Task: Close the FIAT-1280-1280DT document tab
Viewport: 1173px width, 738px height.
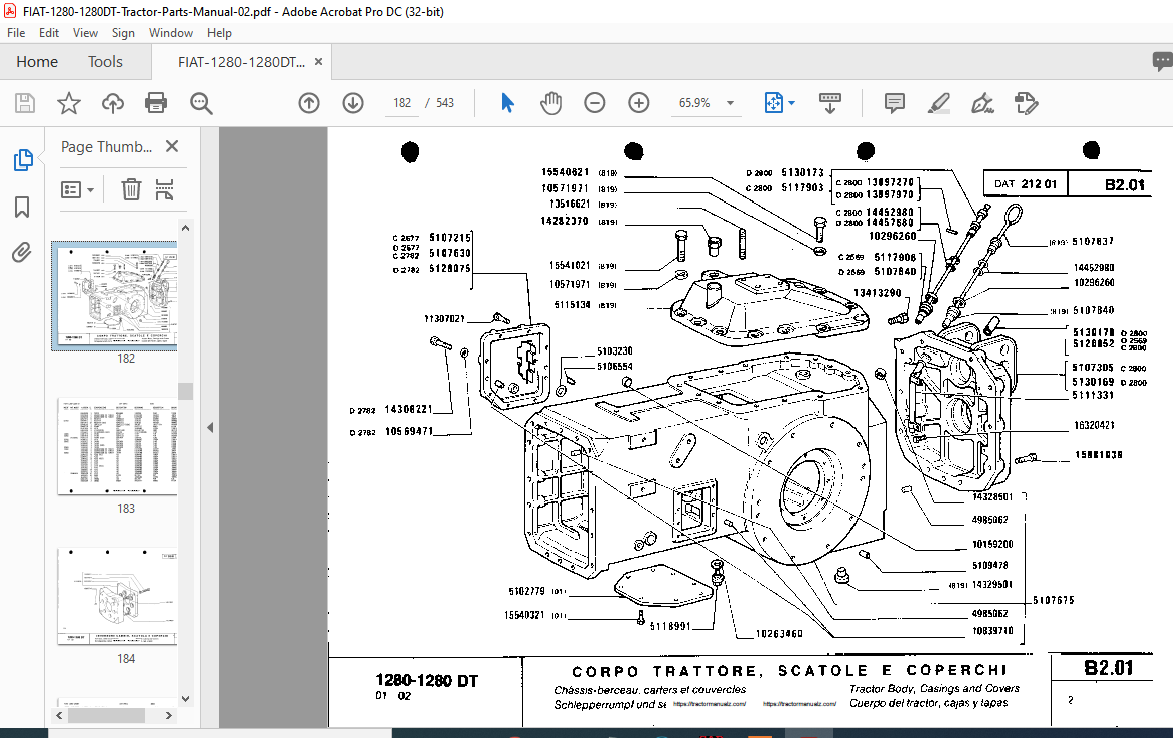Action: click(x=318, y=61)
